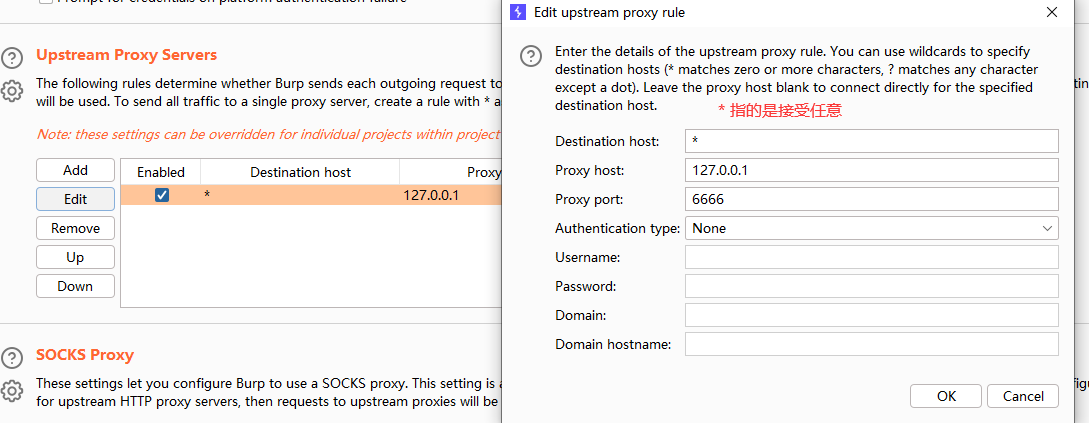Click the Add rule button

point(75,170)
